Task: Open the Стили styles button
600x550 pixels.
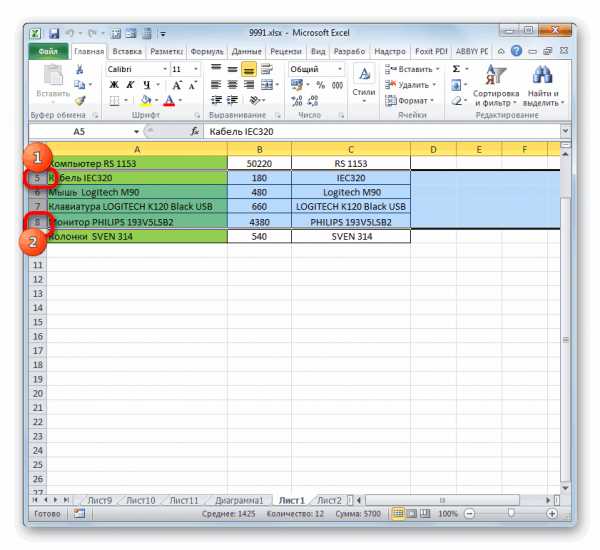Action: (364, 85)
